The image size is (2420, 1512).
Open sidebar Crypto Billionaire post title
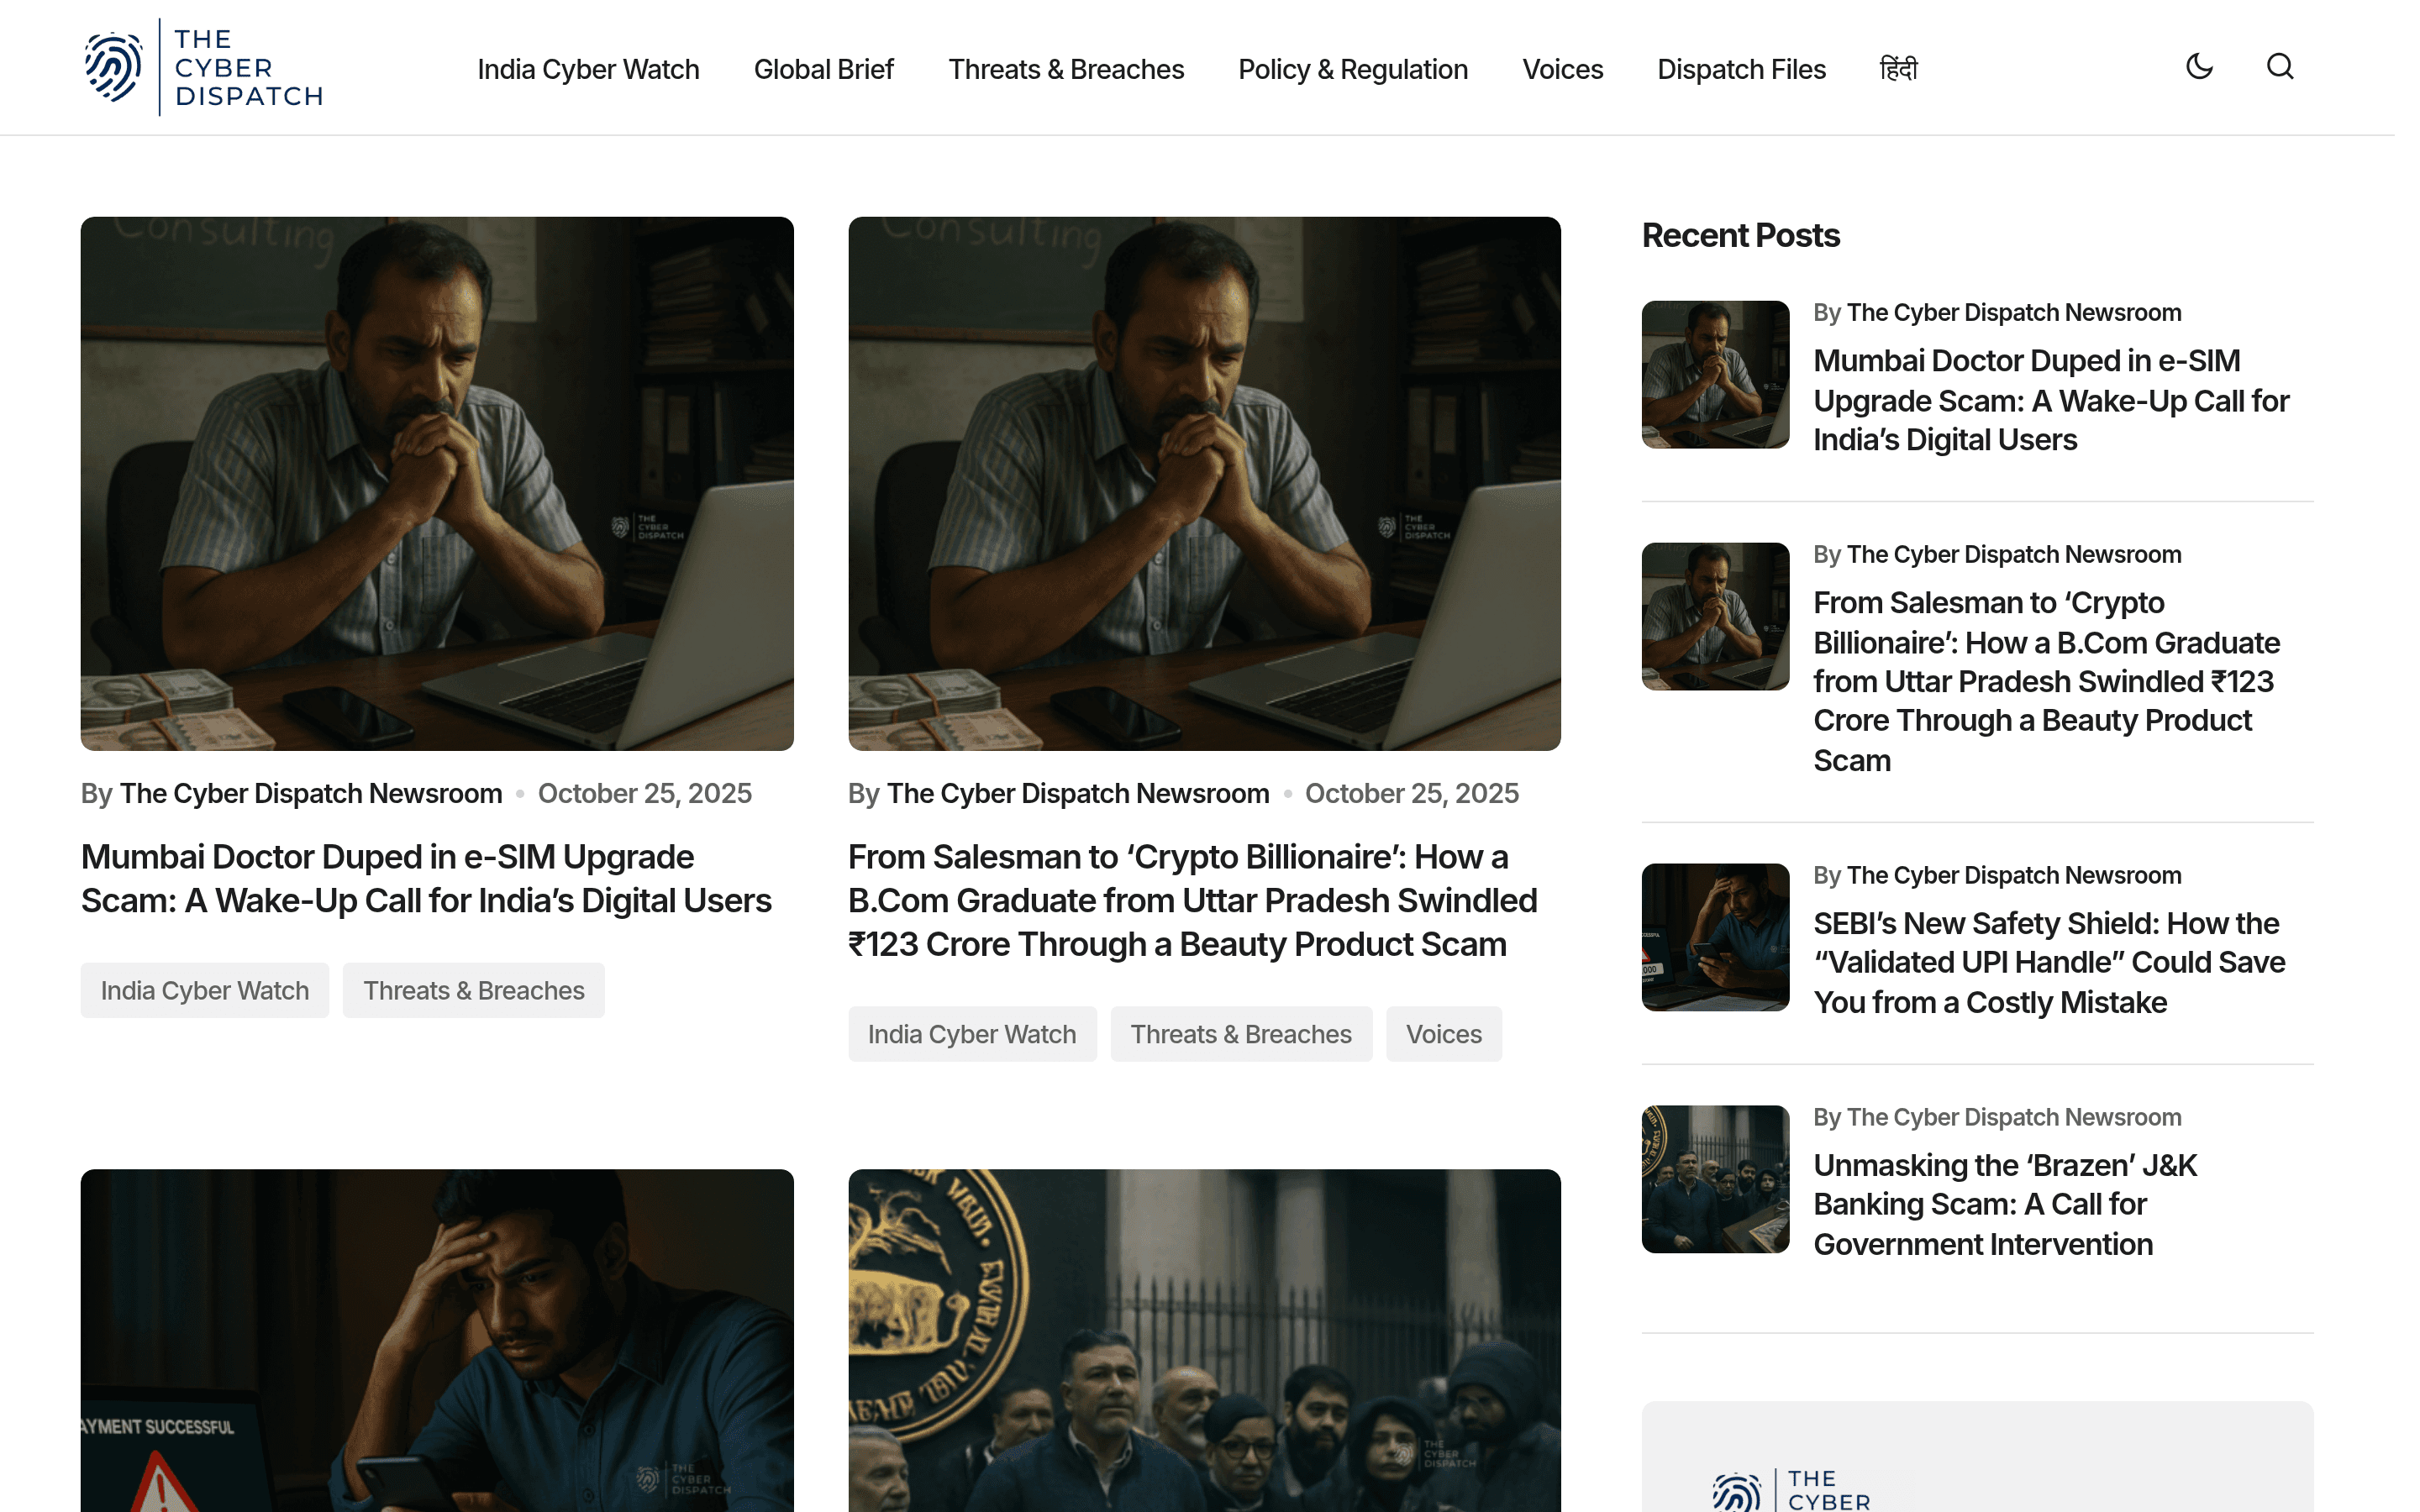(2046, 681)
